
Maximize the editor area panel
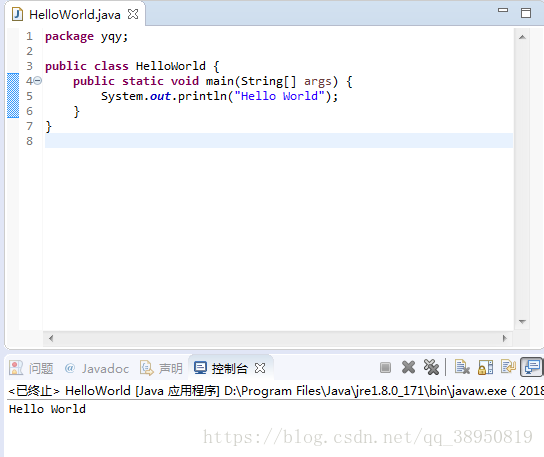tap(526, 13)
